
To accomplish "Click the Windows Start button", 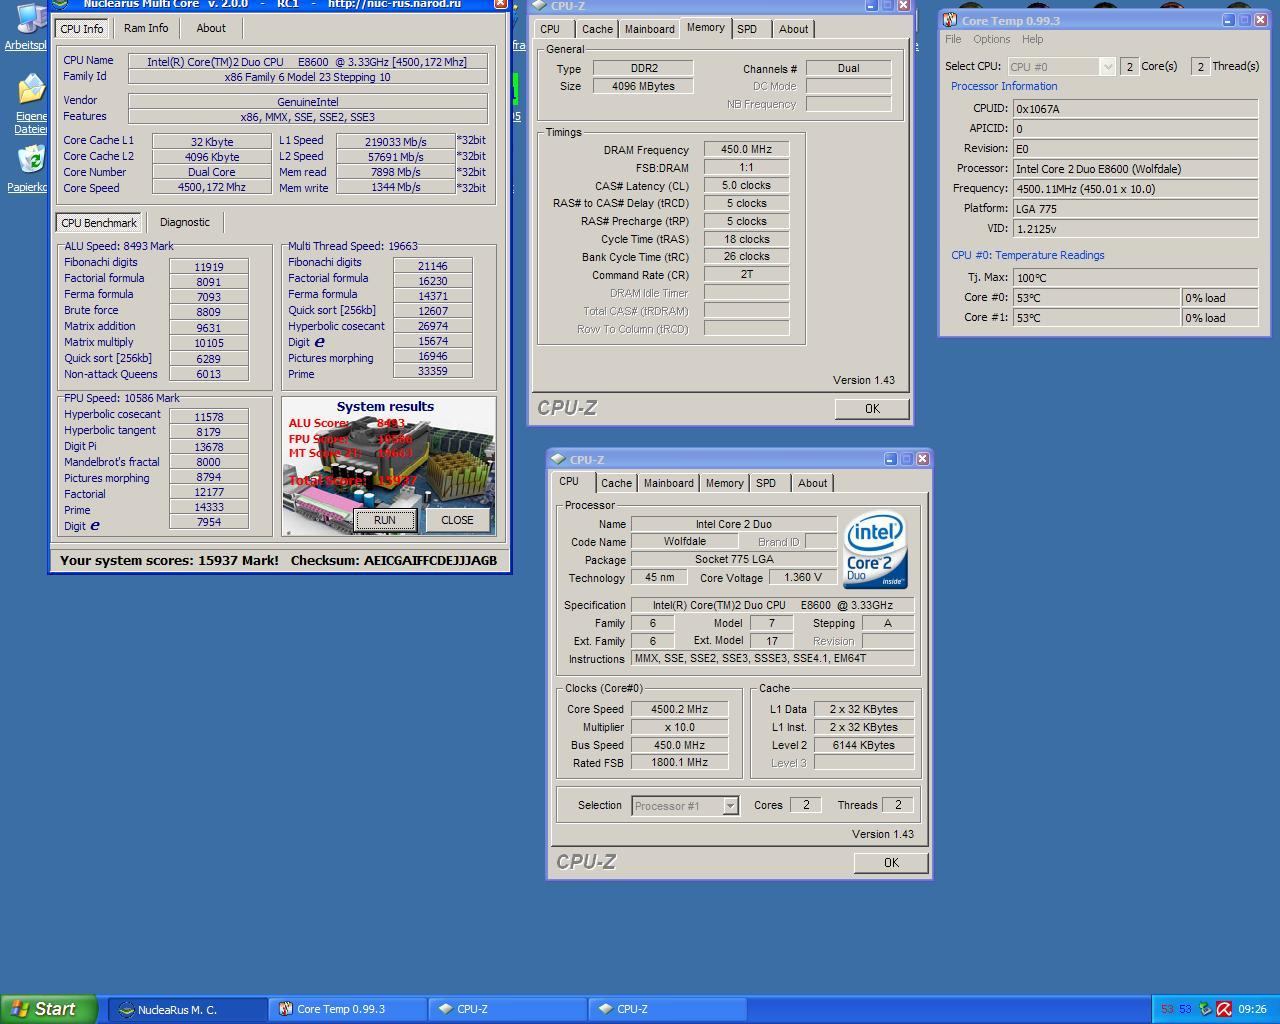I will pyautogui.click(x=49, y=1009).
